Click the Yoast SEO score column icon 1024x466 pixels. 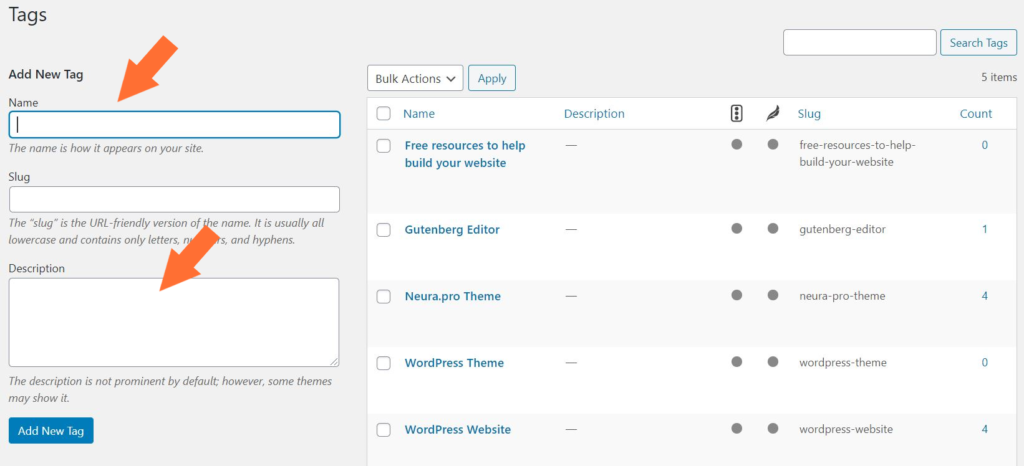(x=737, y=114)
